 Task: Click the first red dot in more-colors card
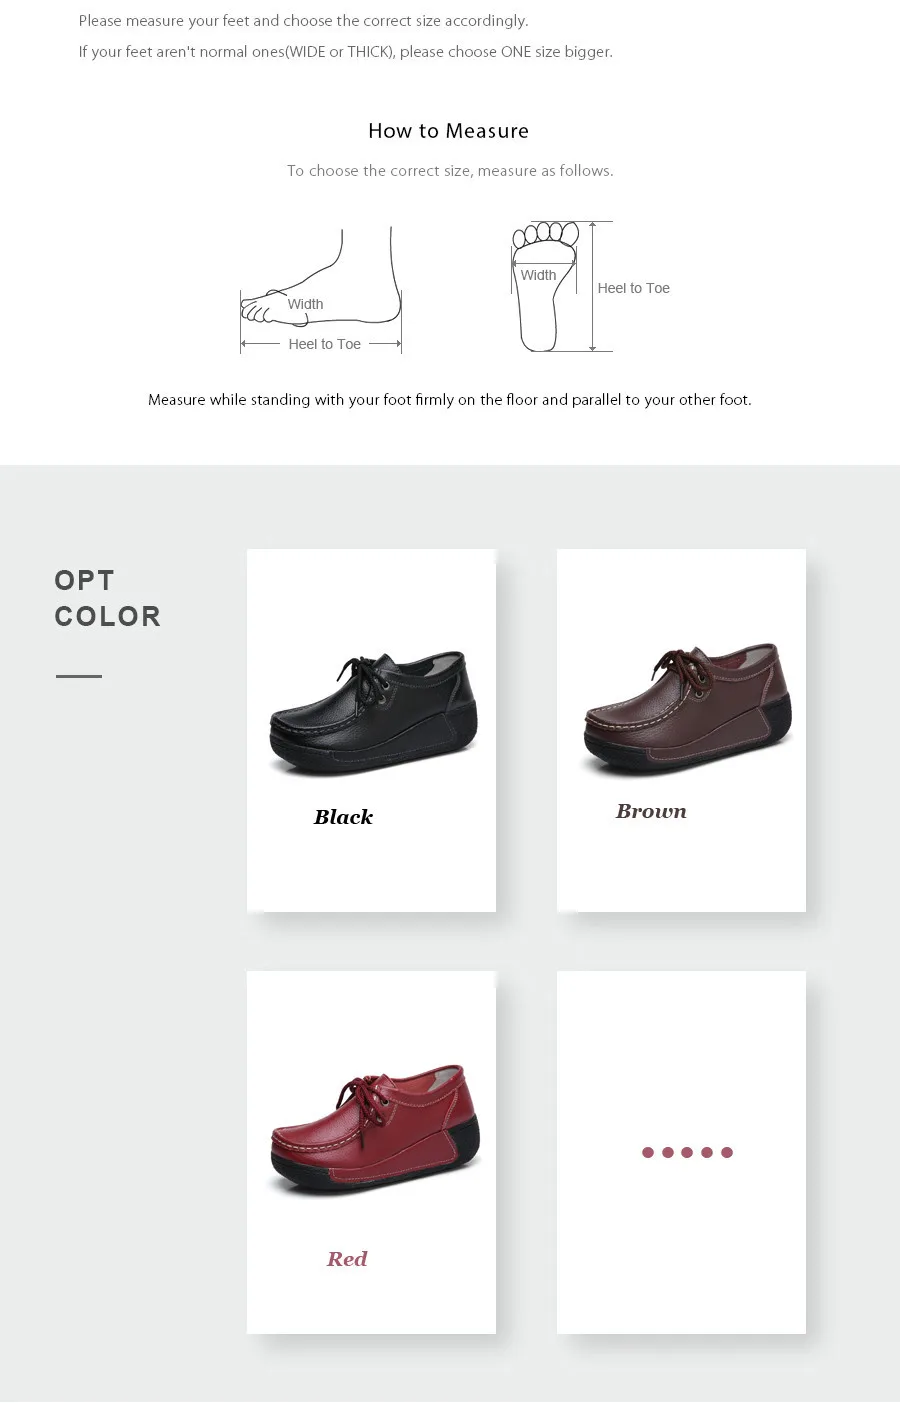point(648,1152)
